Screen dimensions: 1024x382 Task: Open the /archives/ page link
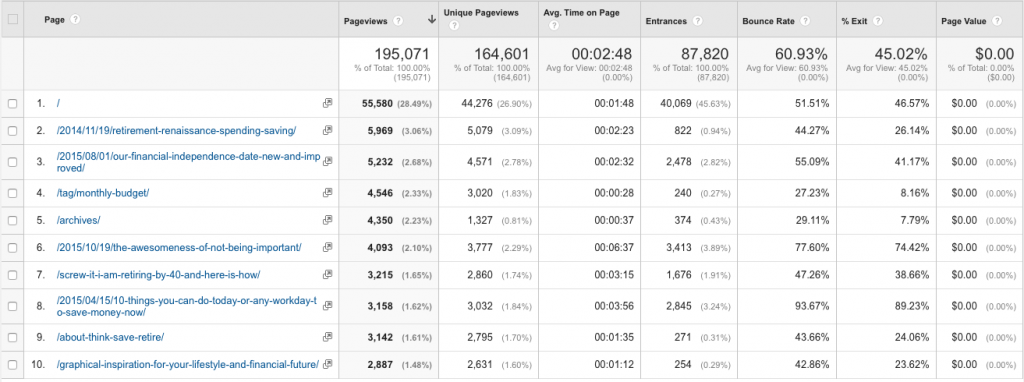coord(78,220)
